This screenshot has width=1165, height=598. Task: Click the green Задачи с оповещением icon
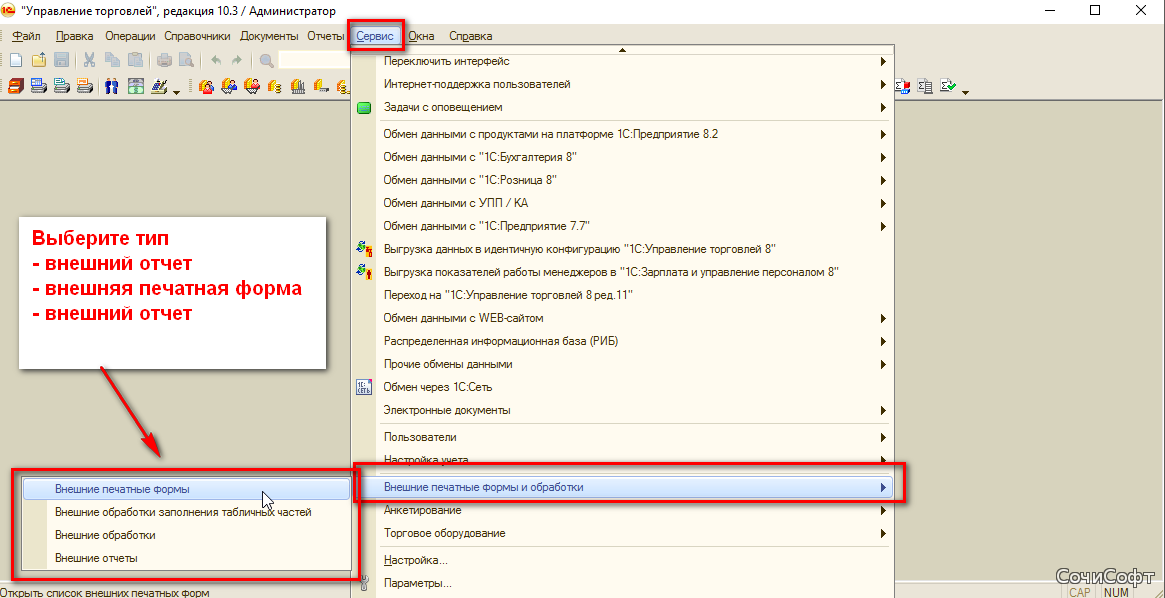coord(363,108)
